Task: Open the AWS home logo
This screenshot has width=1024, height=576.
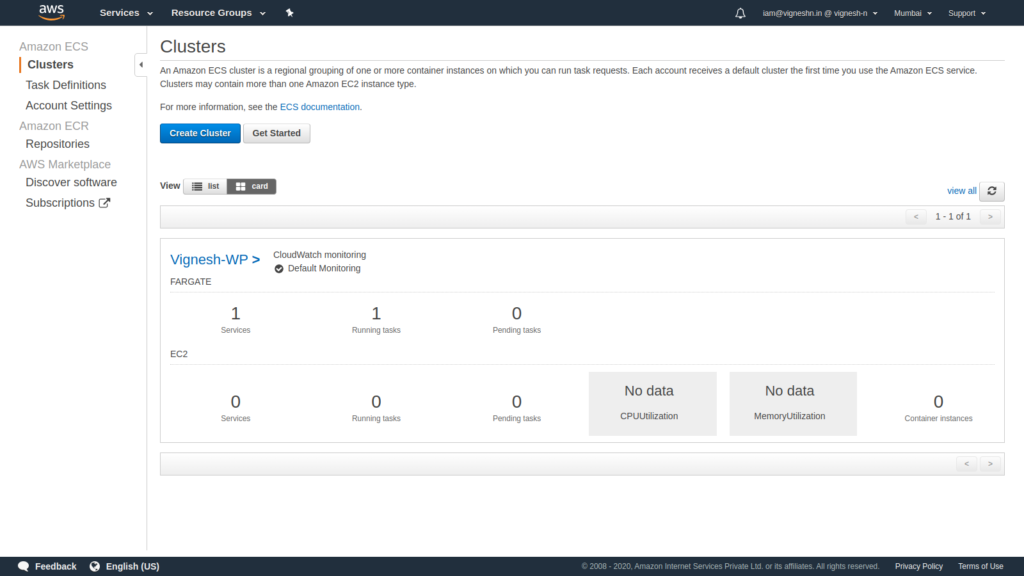Action: coord(51,12)
